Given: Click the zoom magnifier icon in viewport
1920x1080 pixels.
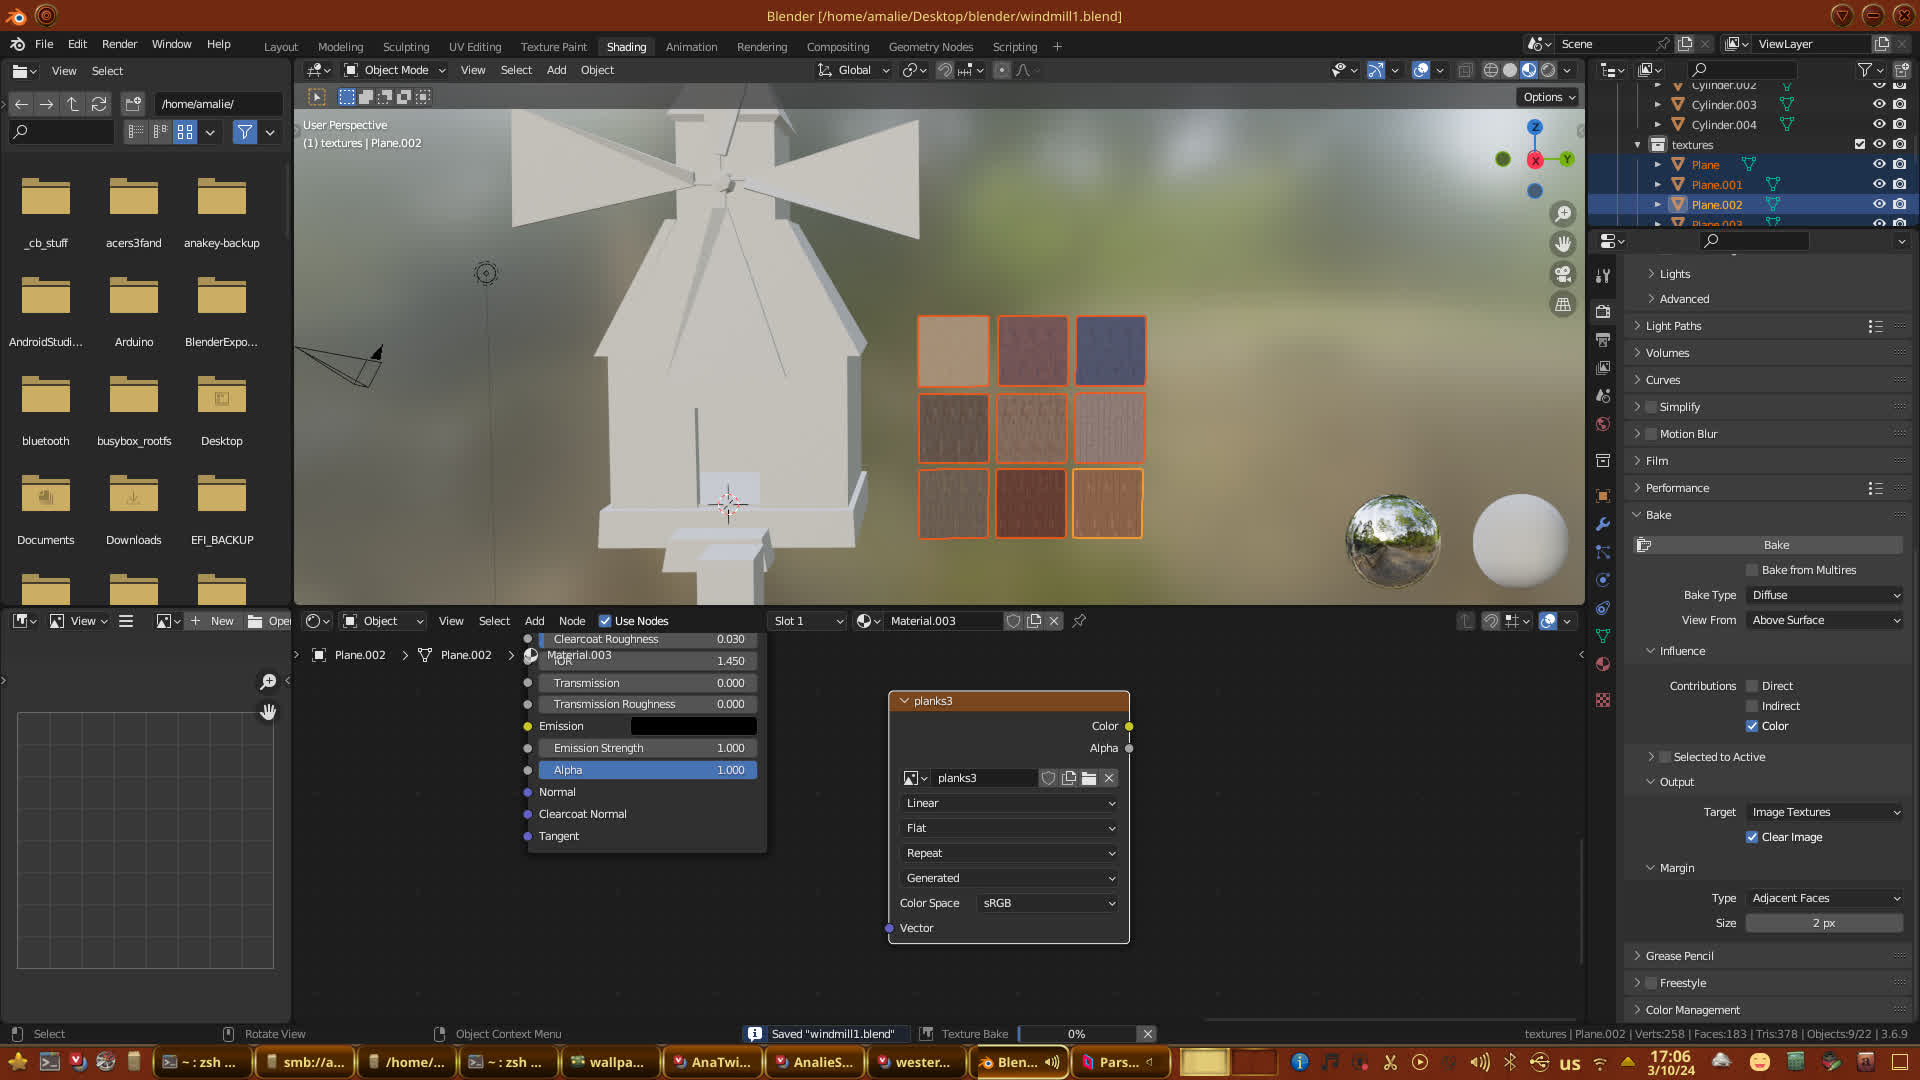Looking at the screenshot, I should [1563, 214].
